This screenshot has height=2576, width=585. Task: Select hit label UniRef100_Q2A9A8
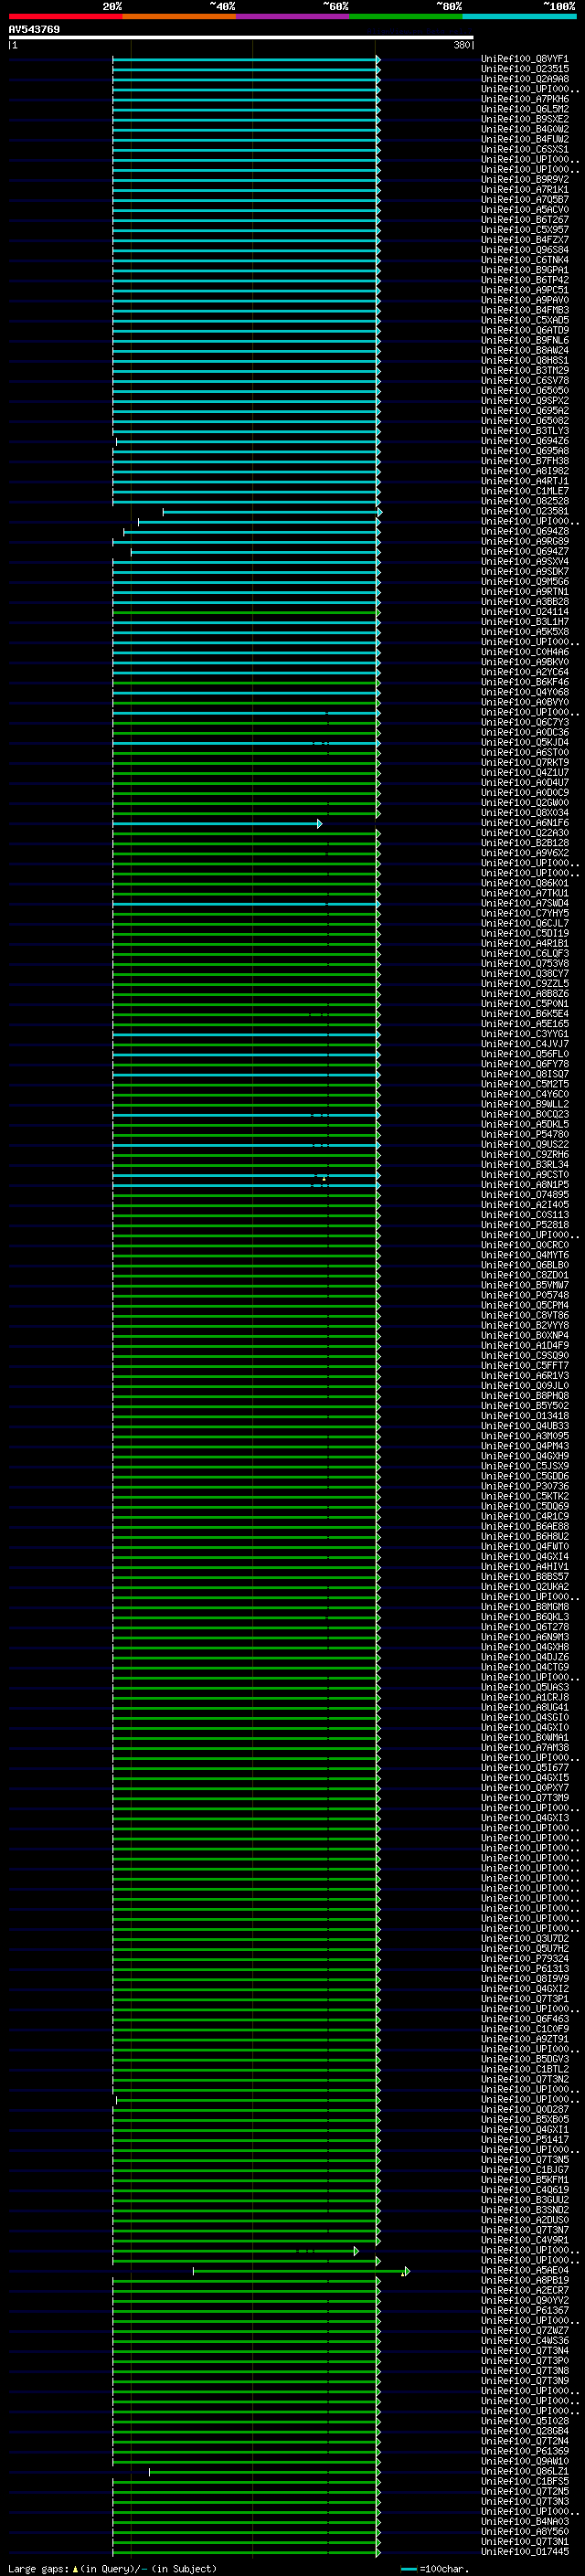pos(525,79)
